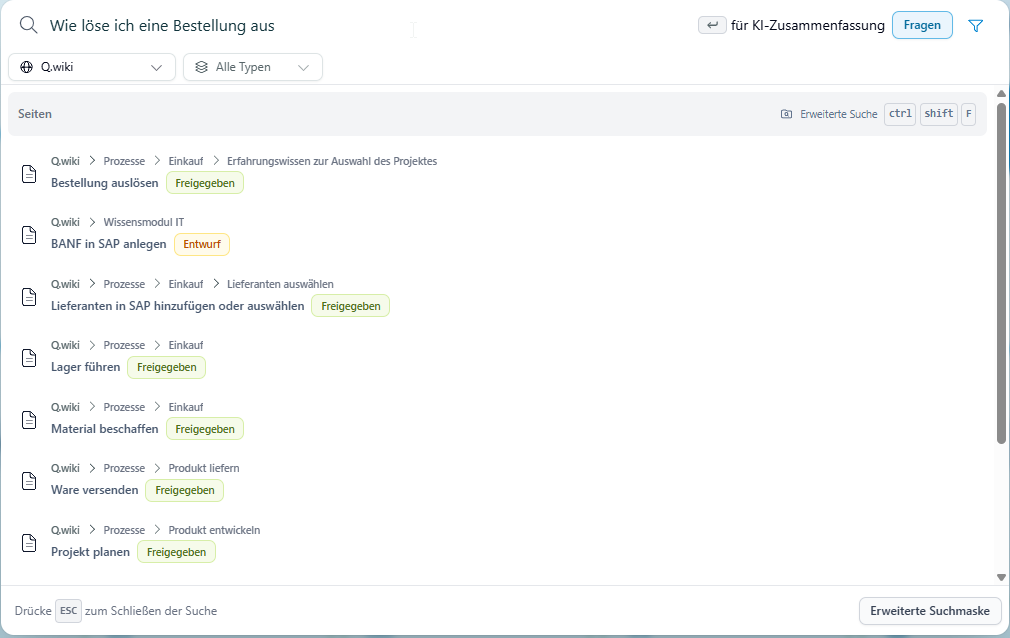The image size is (1010, 638).
Task: Open the Bestellung auslösen result
Action: click(x=104, y=183)
